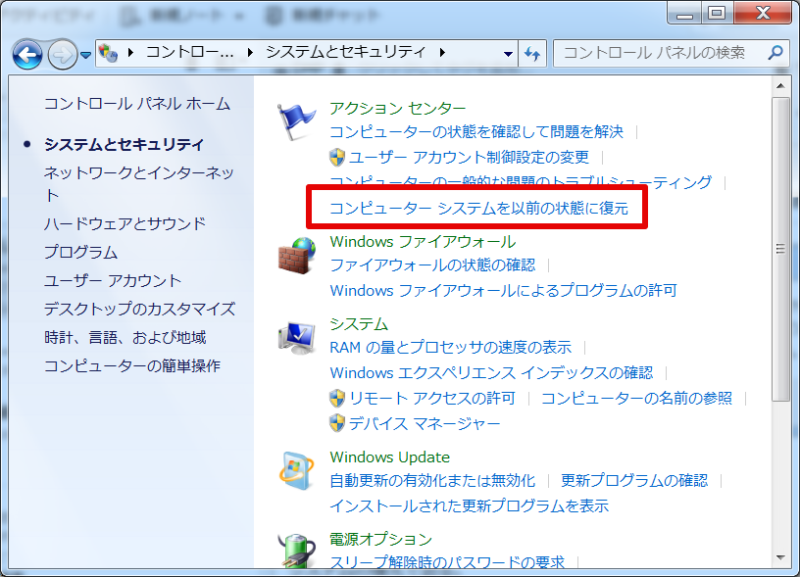The width and height of the screenshot is (800, 577).
Task: Click コンピューターの名前の参照 link
Action: (x=637, y=398)
